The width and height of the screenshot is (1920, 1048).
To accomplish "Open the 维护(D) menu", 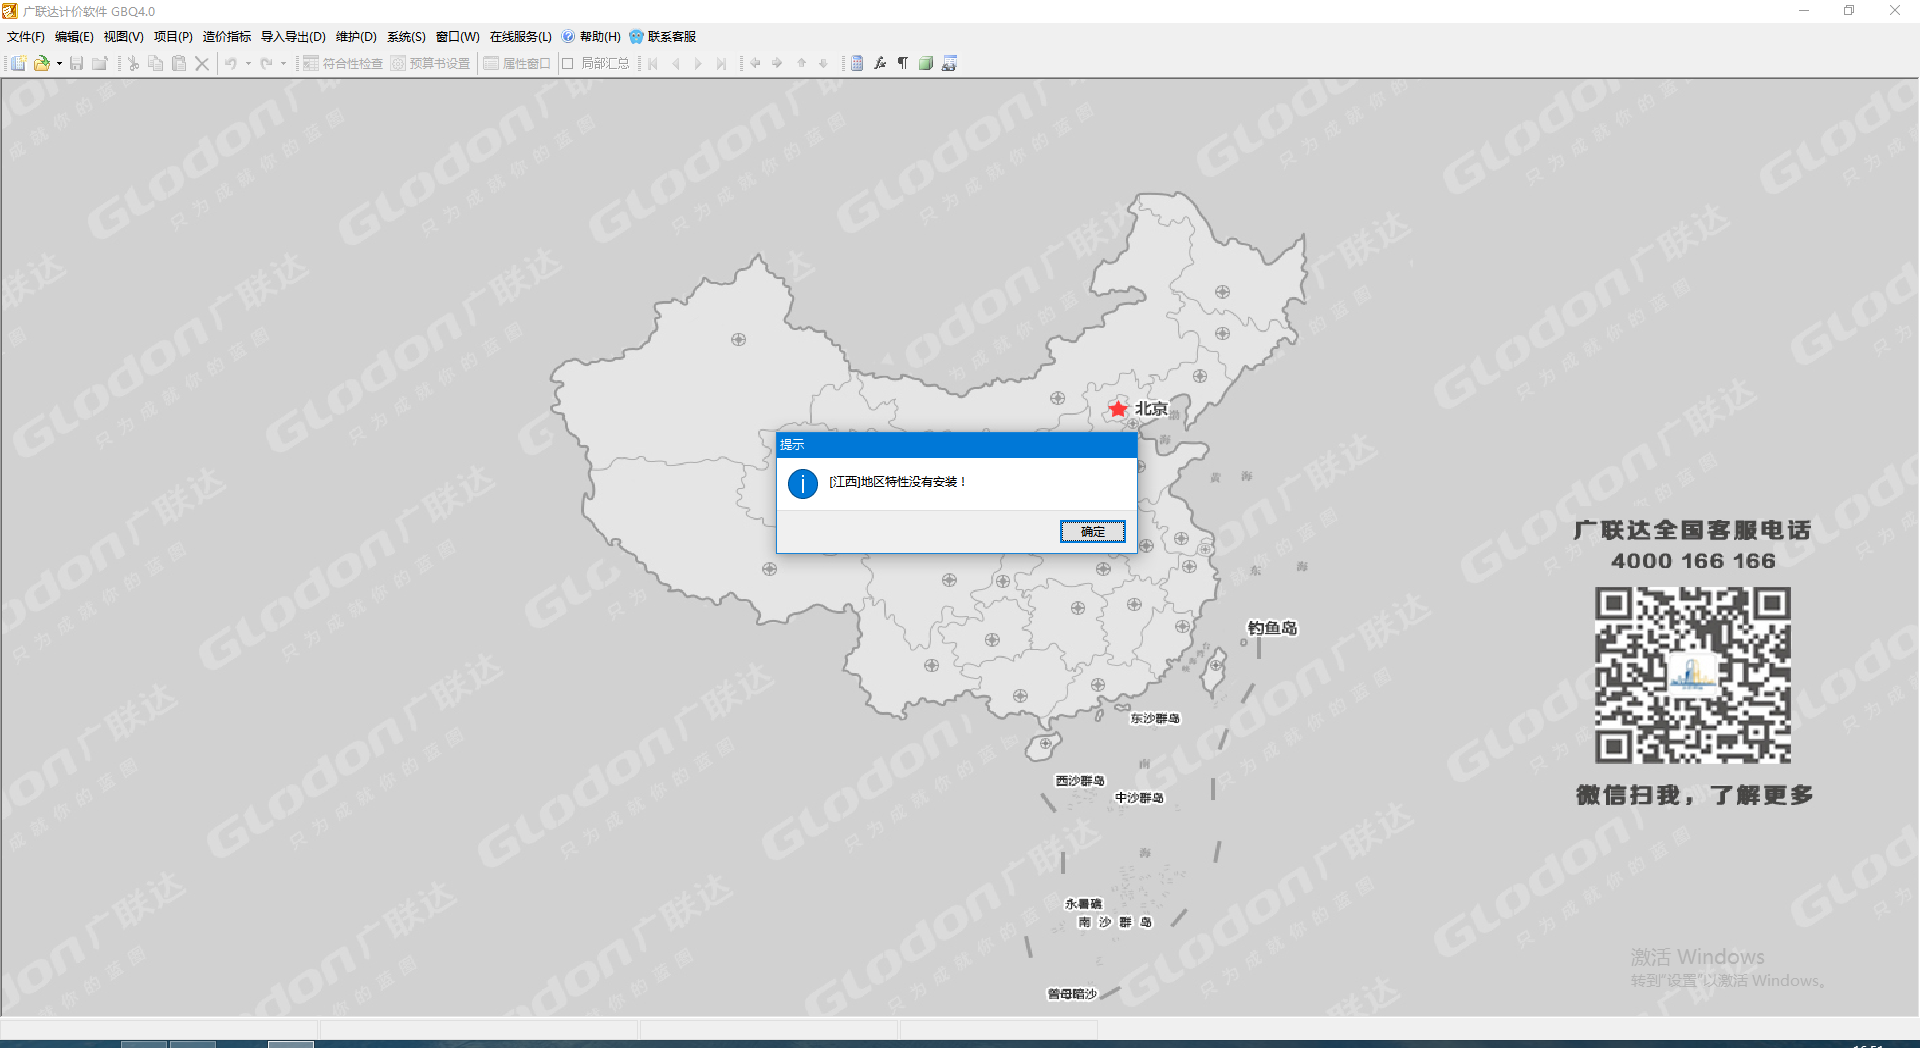I will click(x=356, y=37).
